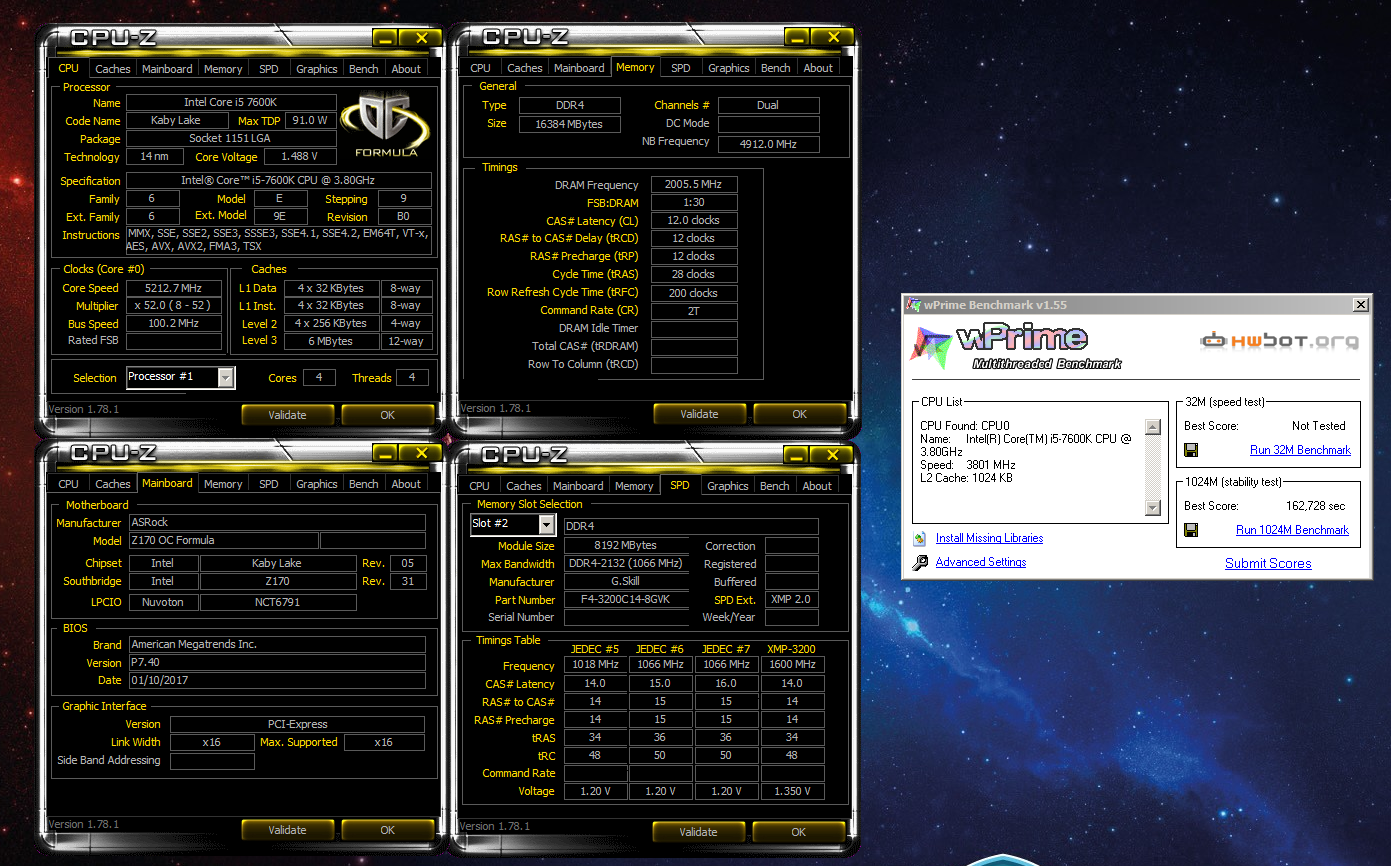Click the CAS# Latency value 12.0 clocks
The width and height of the screenshot is (1391, 866).
(x=695, y=221)
